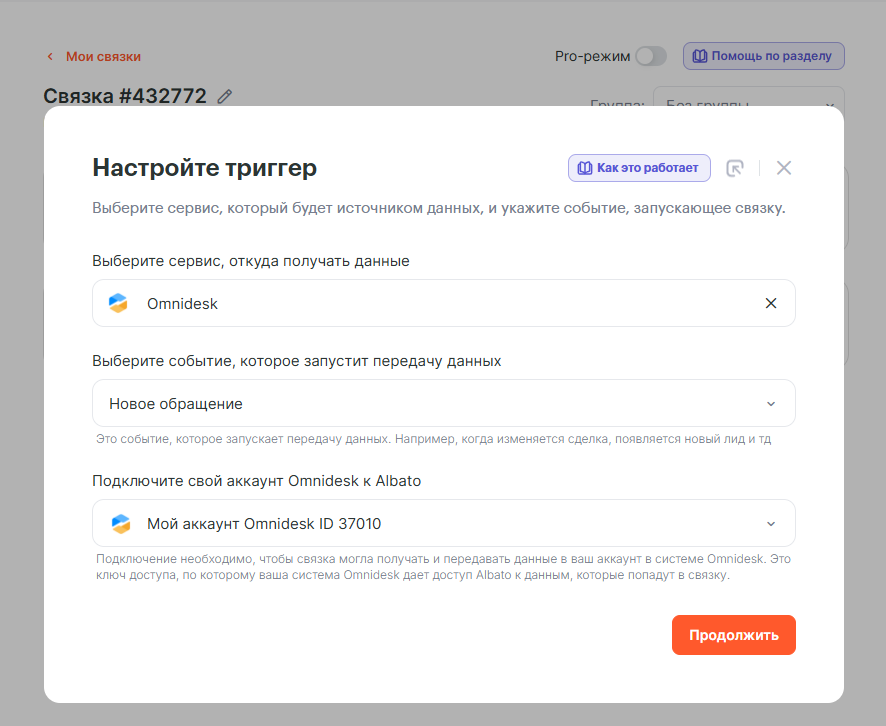This screenshot has height=726, width=886.
Task: Click the chevron arrow of the account selector
Action: (x=770, y=523)
